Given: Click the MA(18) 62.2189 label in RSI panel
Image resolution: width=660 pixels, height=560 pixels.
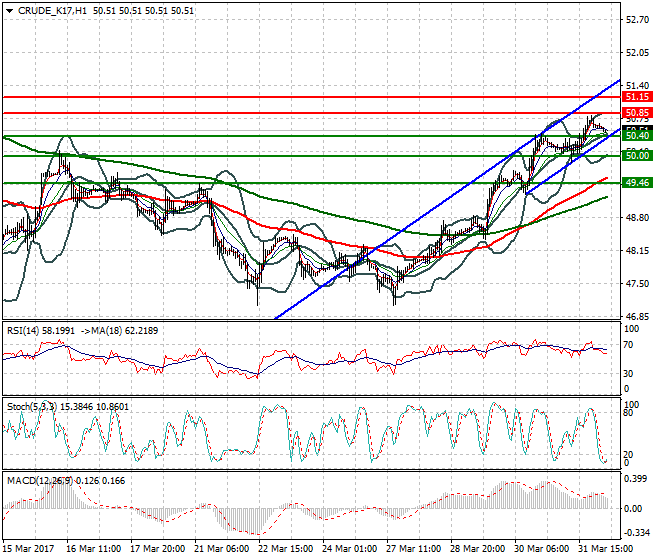Looking at the screenshot, I should (x=126, y=331).
